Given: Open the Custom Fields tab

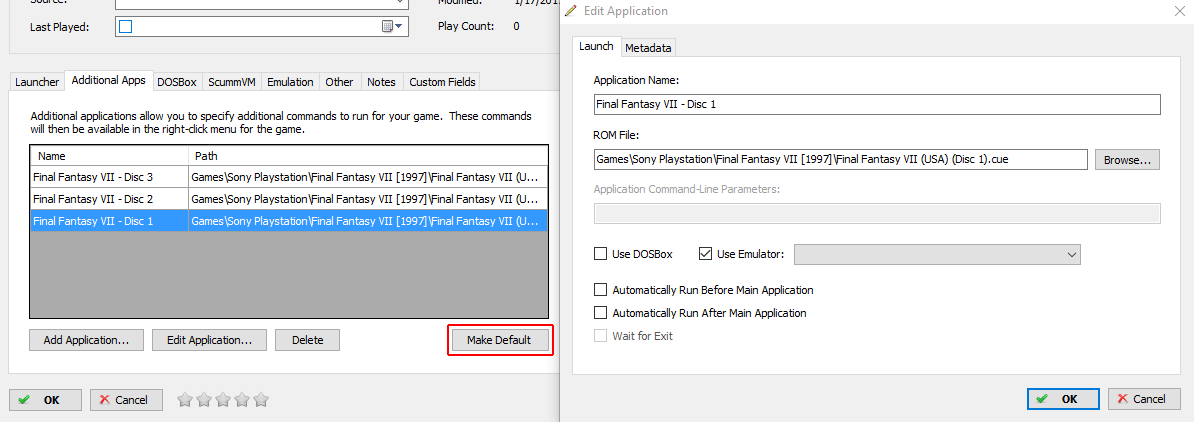Looking at the screenshot, I should 442,82.
